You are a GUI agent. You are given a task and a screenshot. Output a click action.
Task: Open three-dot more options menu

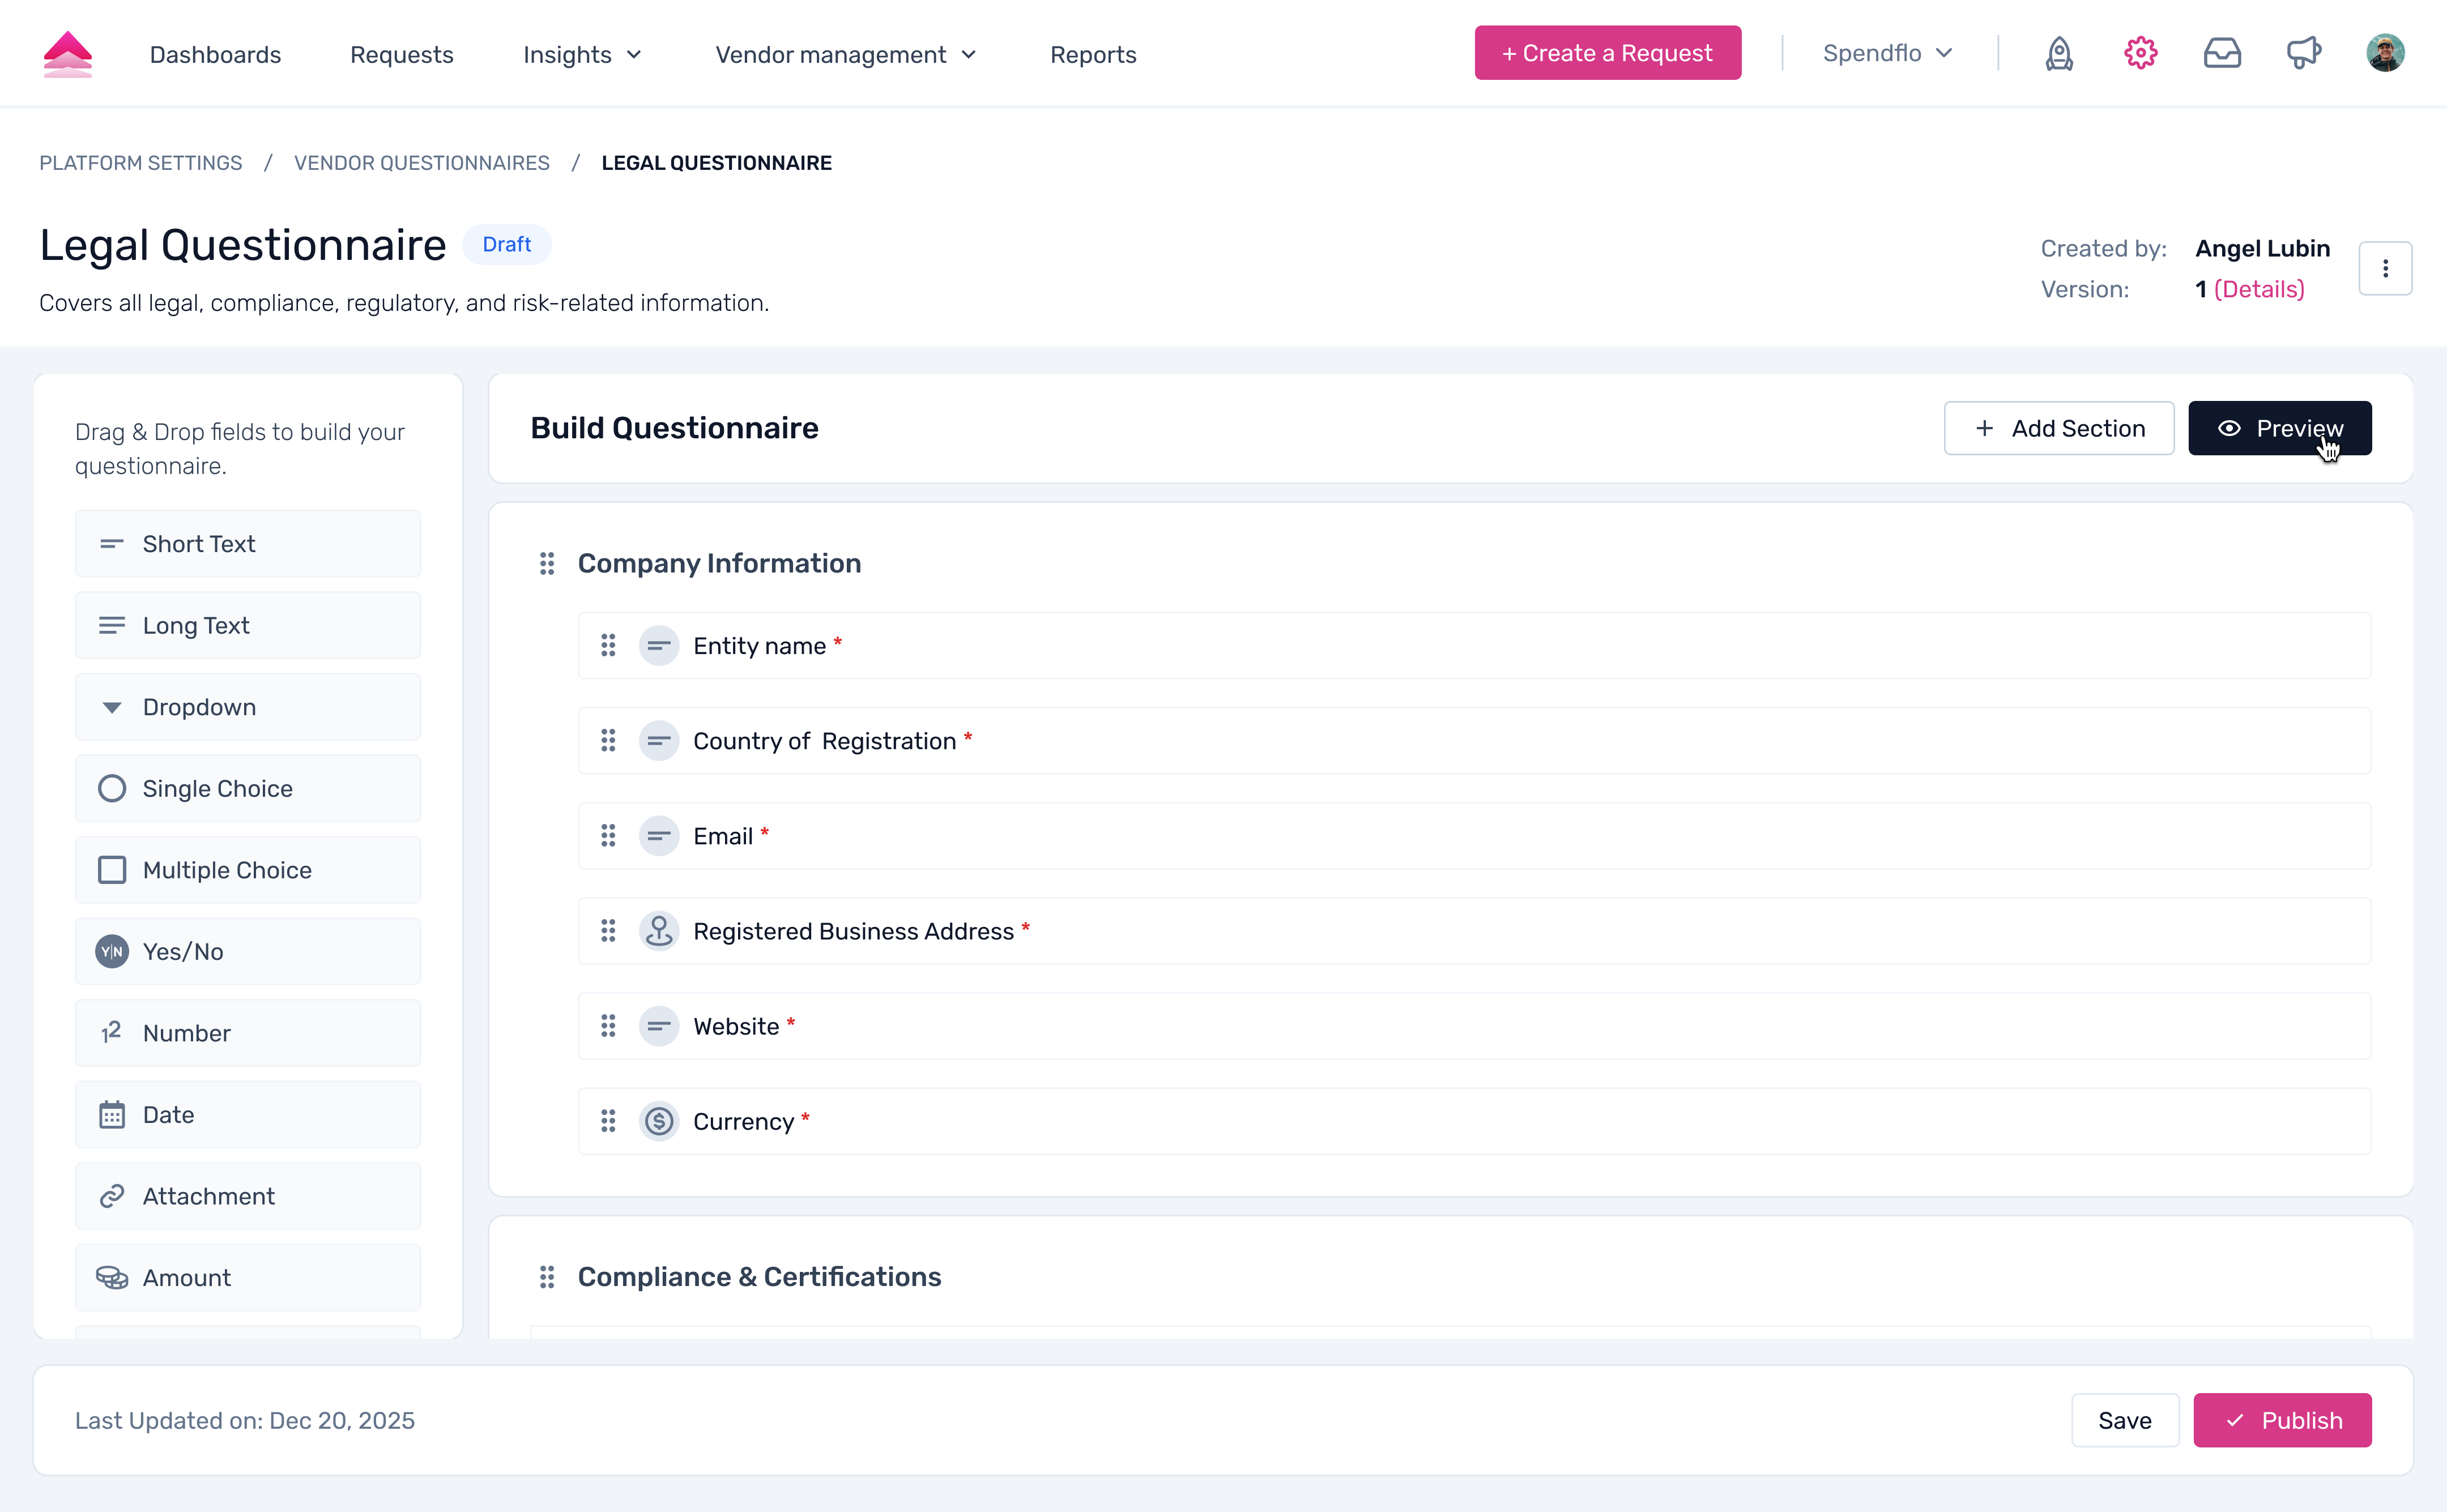point(2385,268)
